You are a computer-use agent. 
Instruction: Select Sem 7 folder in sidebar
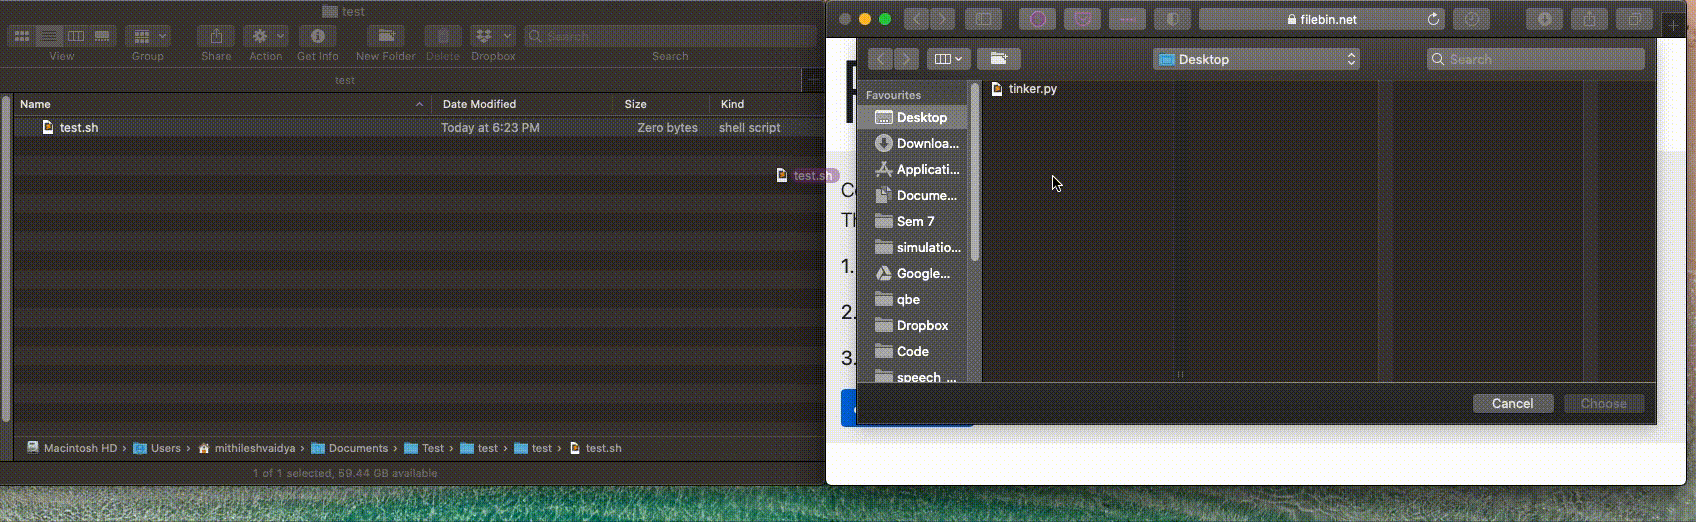coord(915,221)
